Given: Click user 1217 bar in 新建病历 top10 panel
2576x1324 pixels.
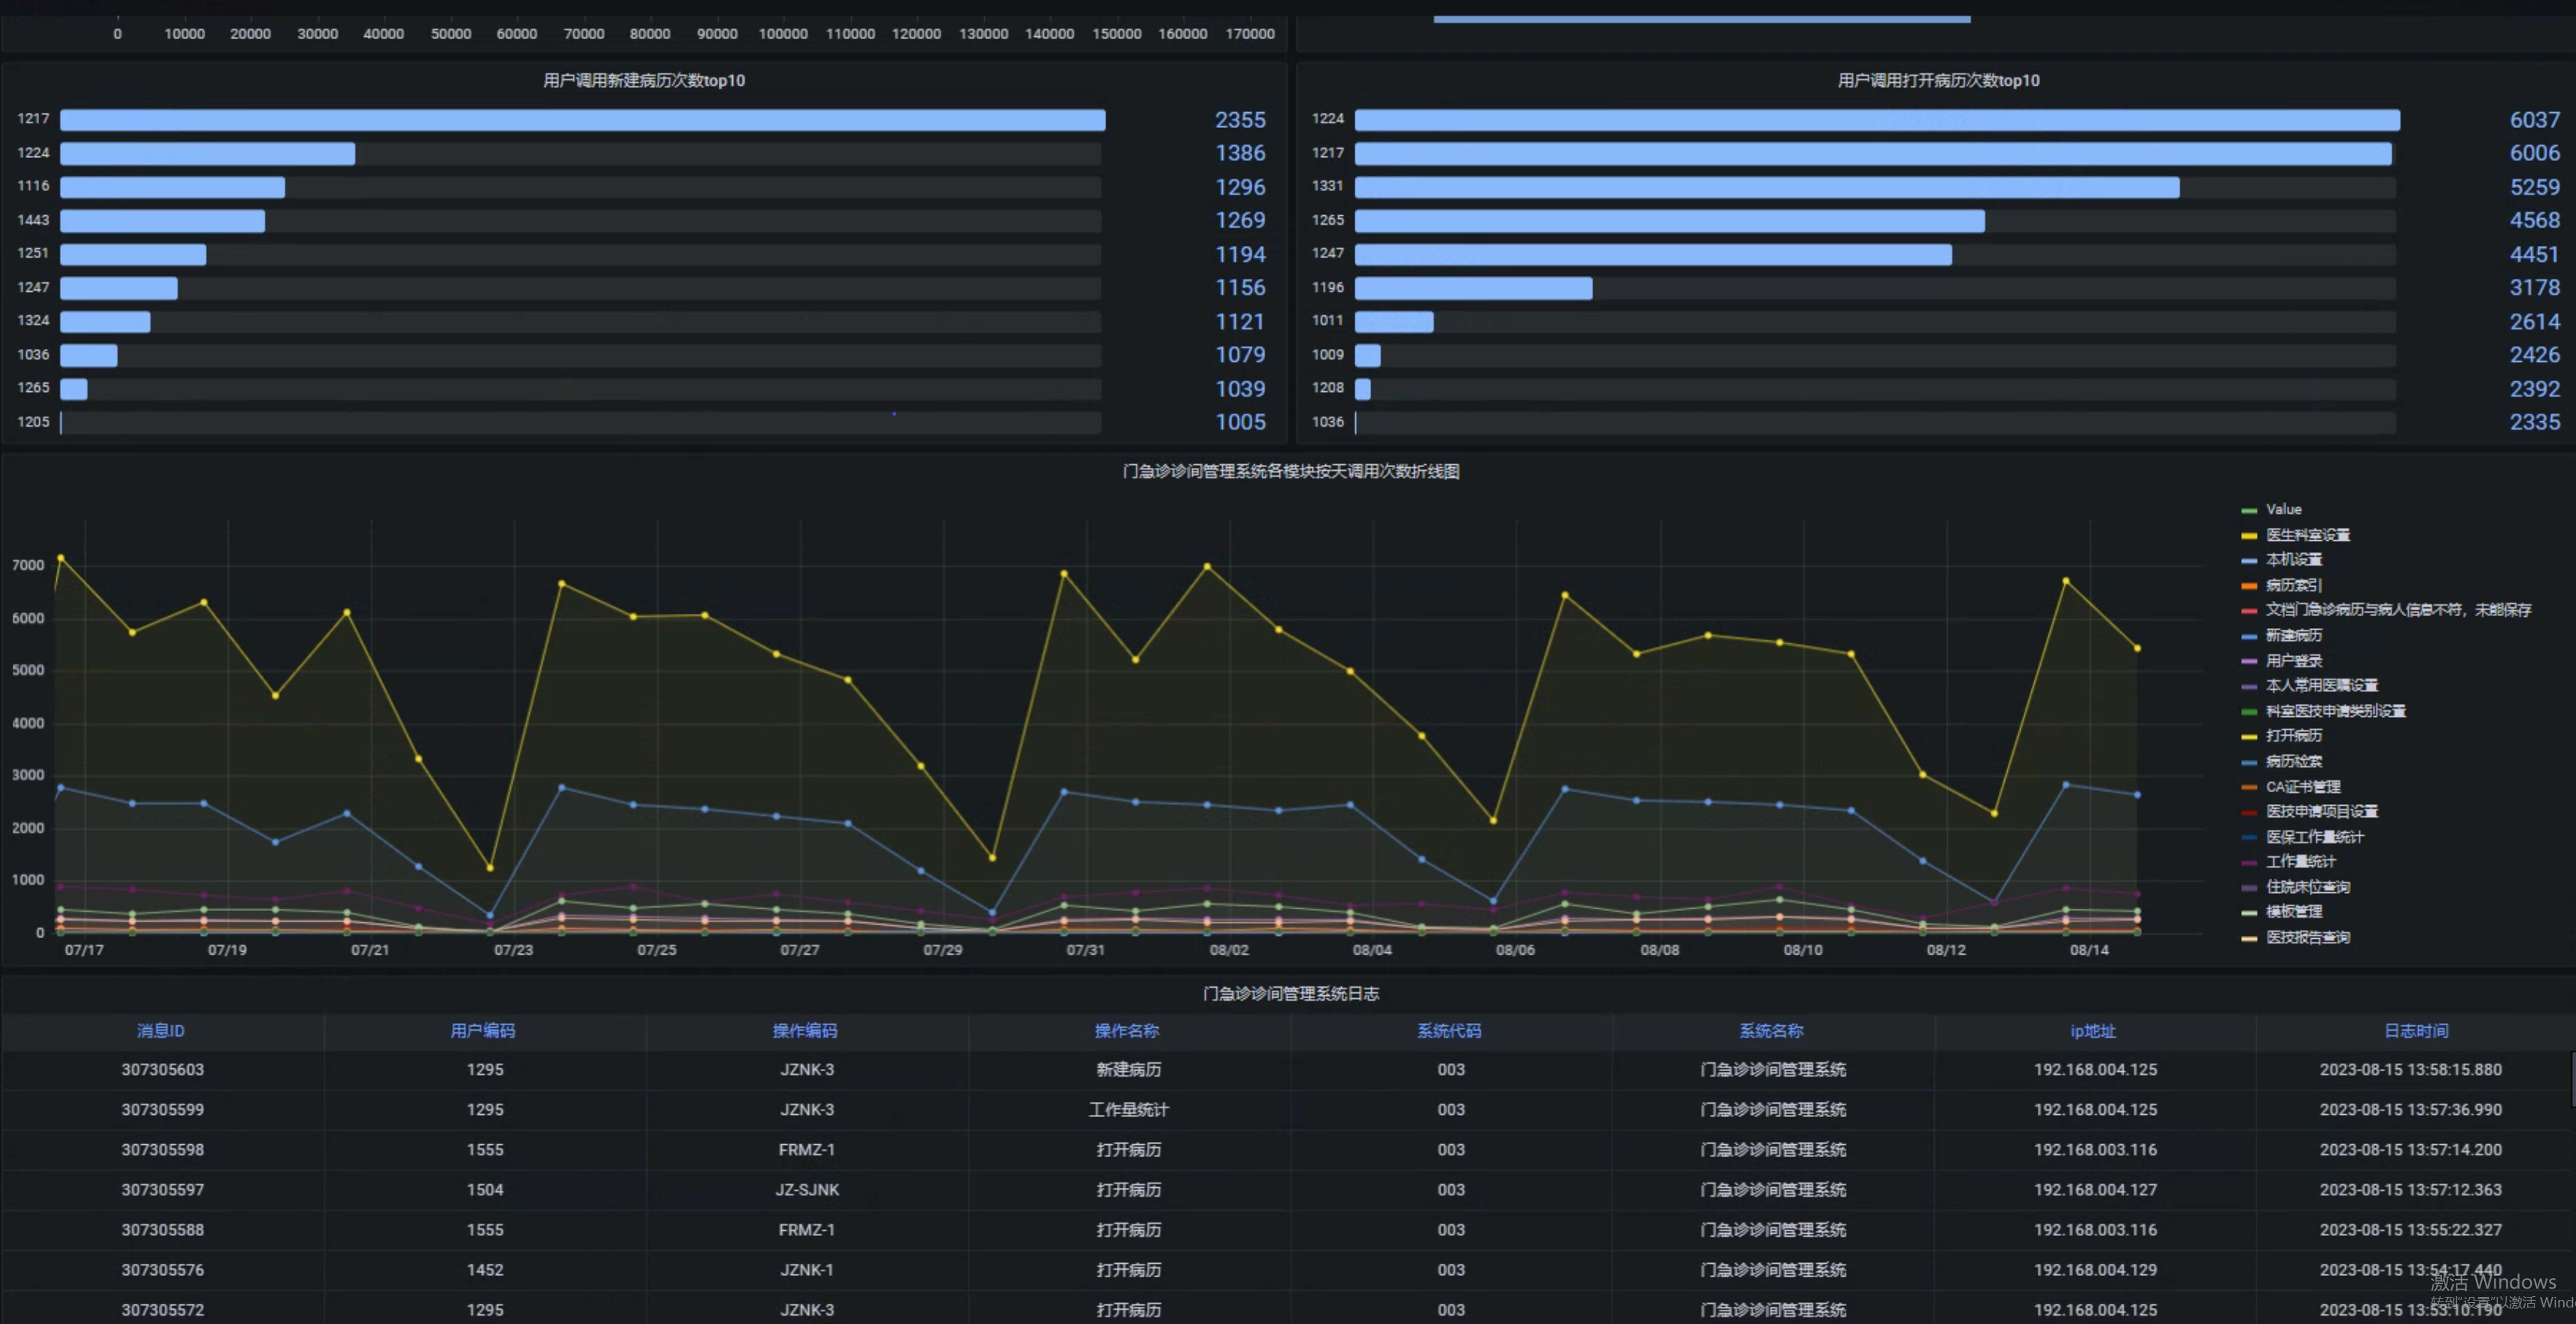Looking at the screenshot, I should point(583,120).
